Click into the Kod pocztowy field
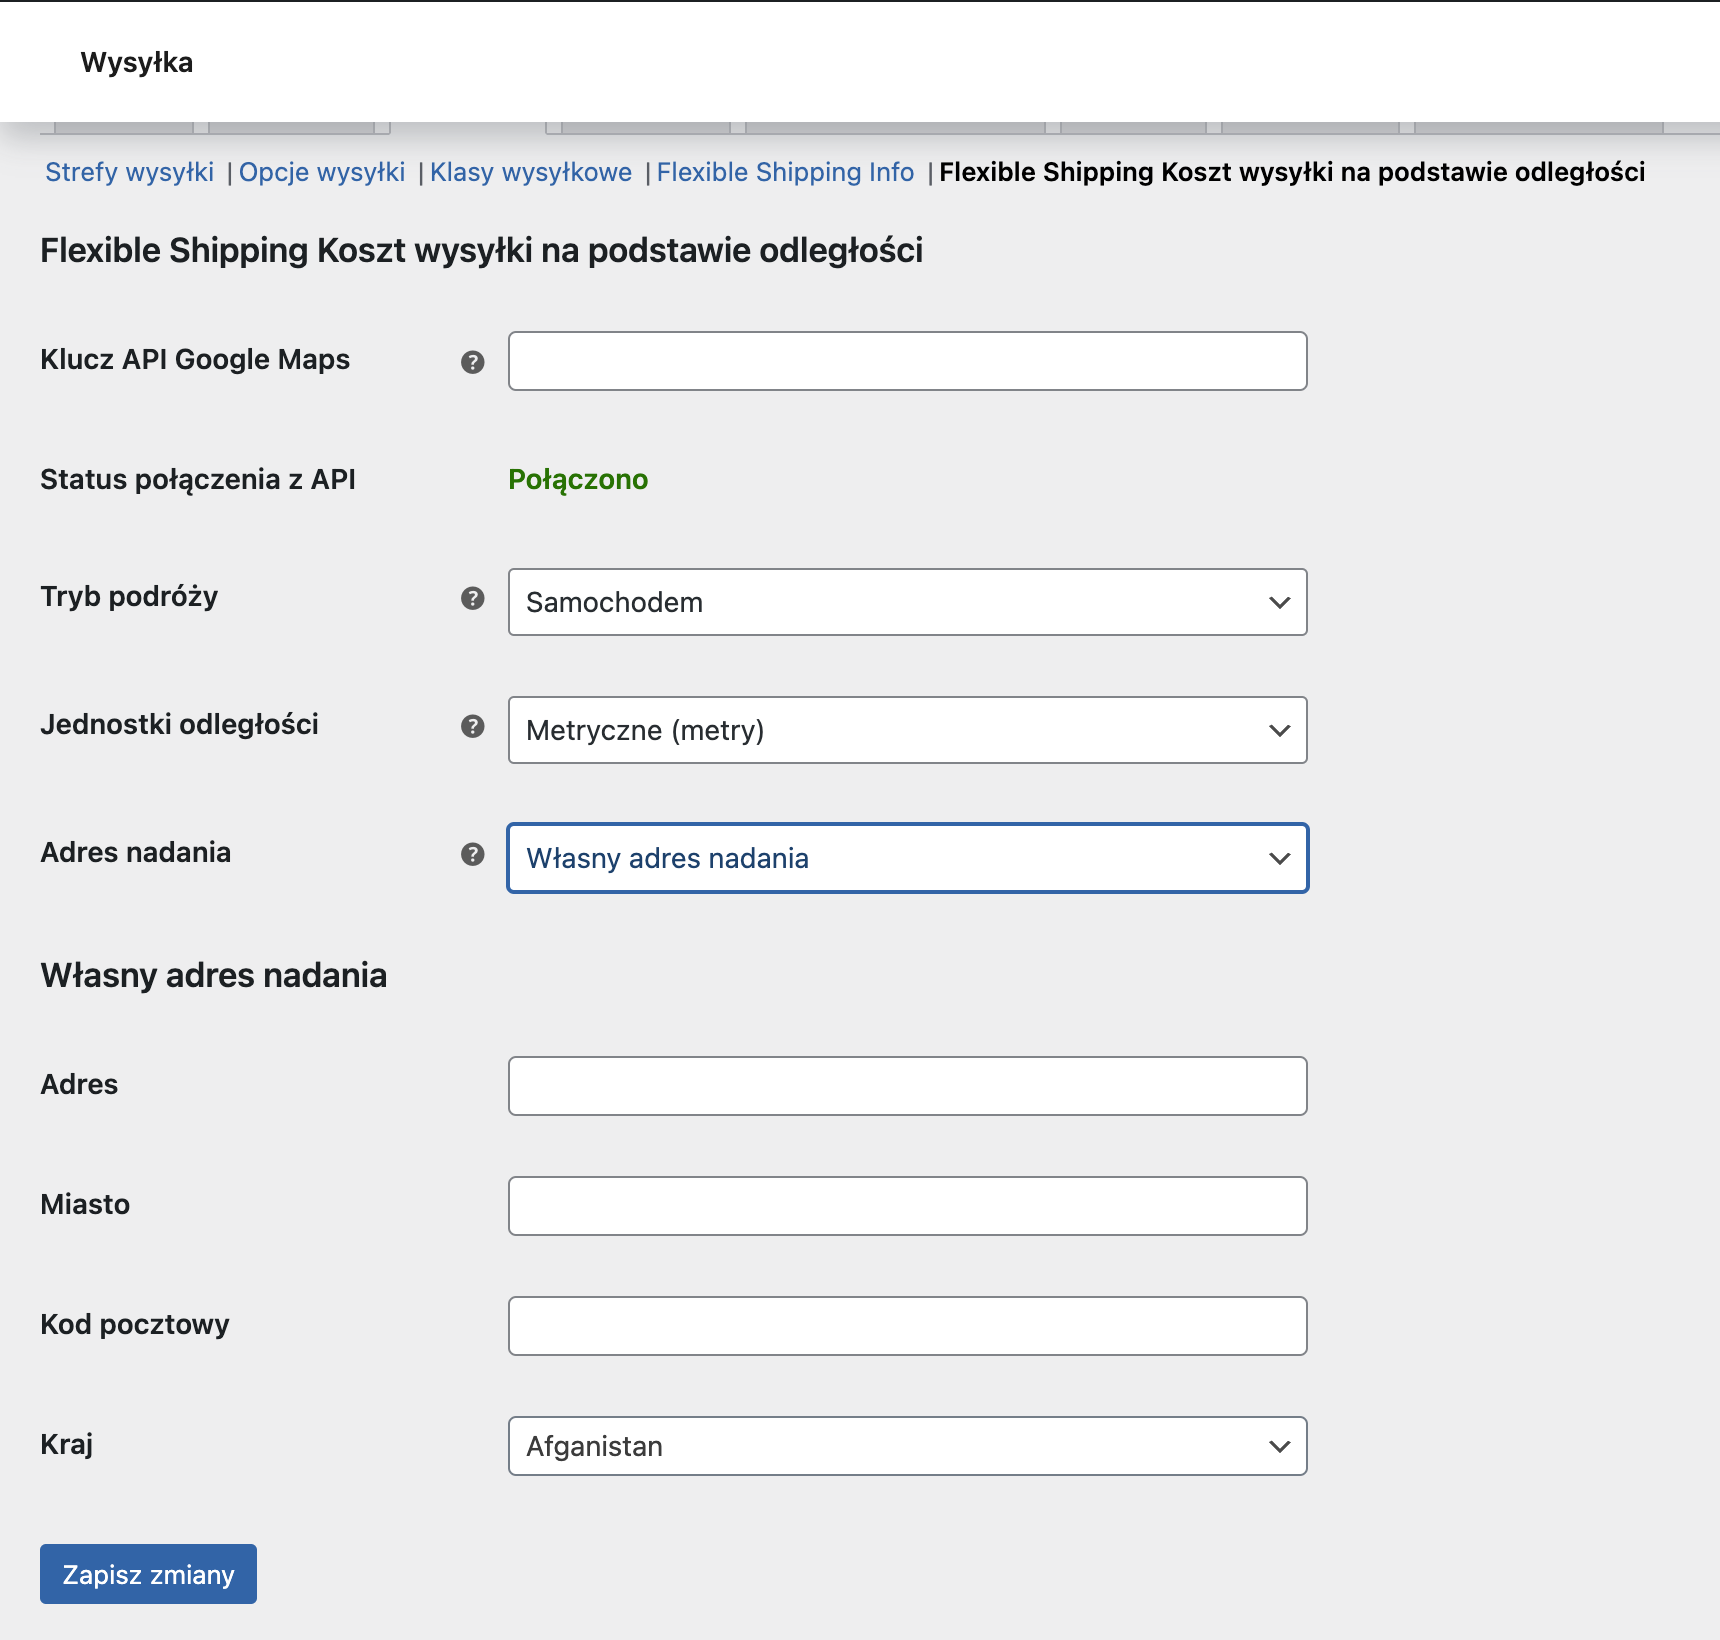The width and height of the screenshot is (1720, 1640). [908, 1326]
